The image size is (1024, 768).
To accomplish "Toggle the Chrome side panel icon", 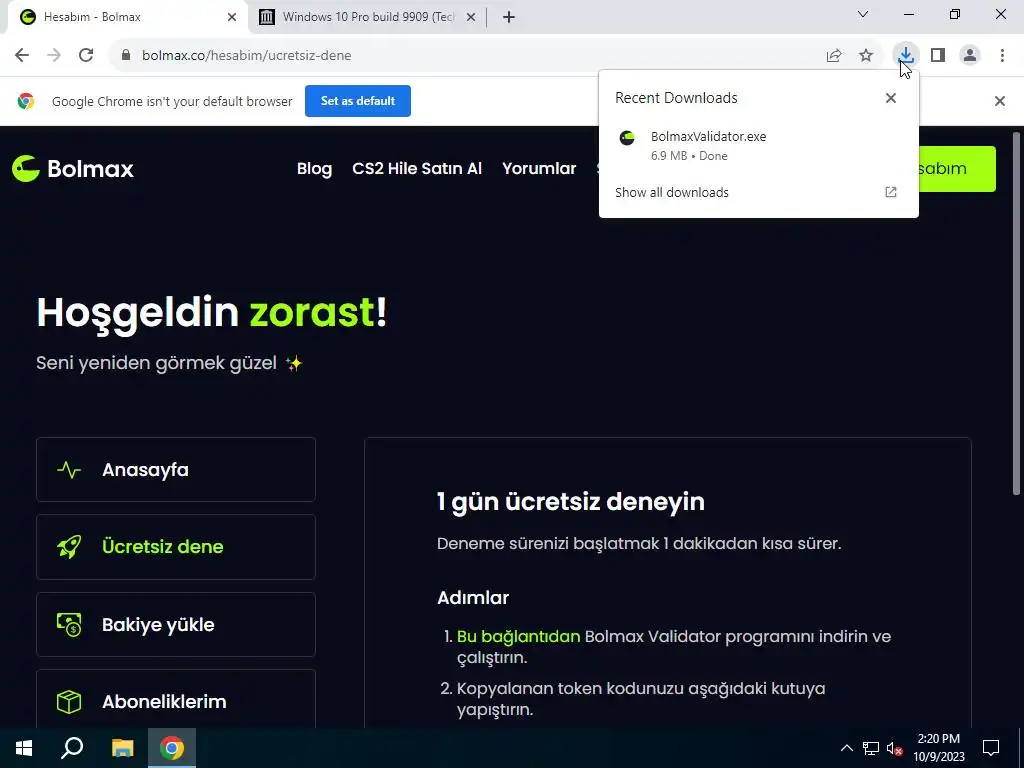I will click(x=938, y=56).
